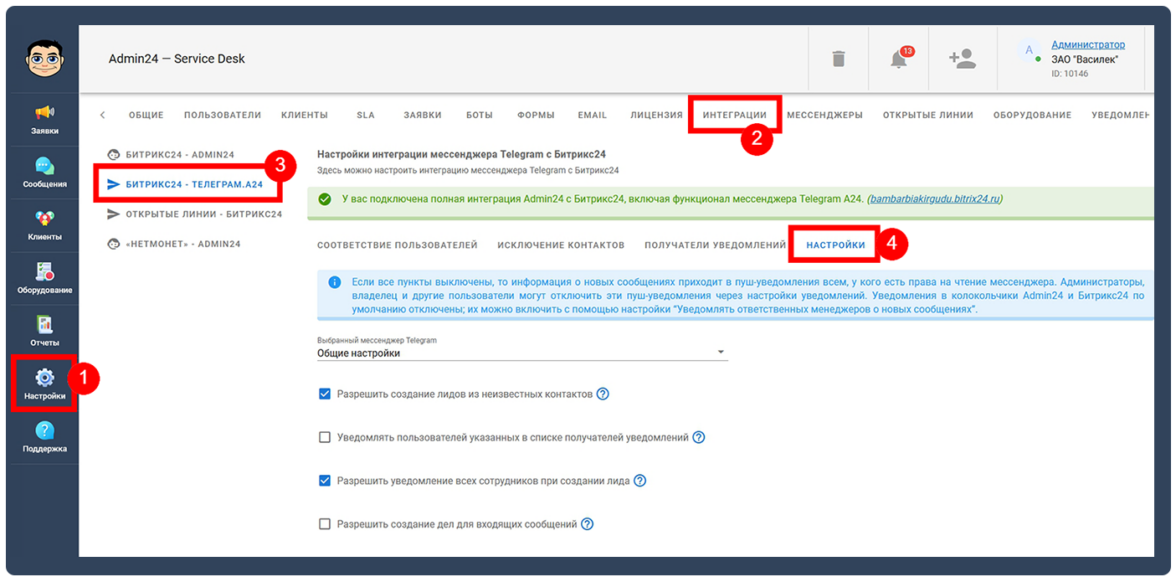Toggle Разрешить уведомление всех сотрудников checkbox

325,481
